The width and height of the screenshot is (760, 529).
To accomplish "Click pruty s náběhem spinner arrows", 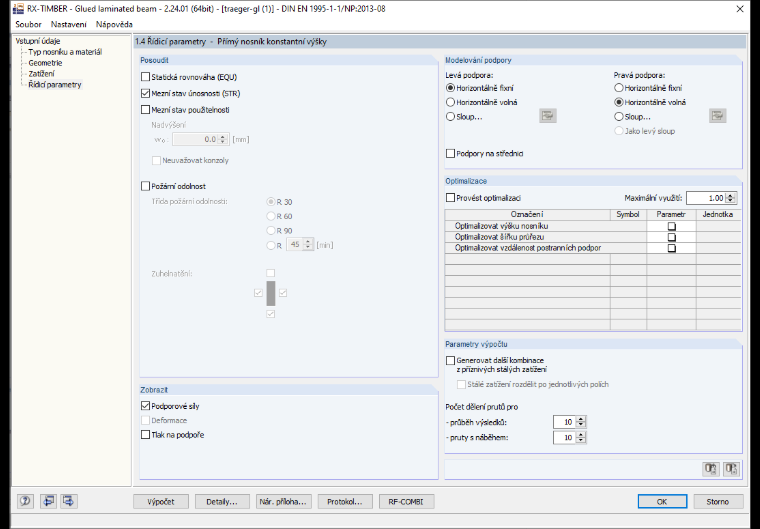I will click(581, 437).
